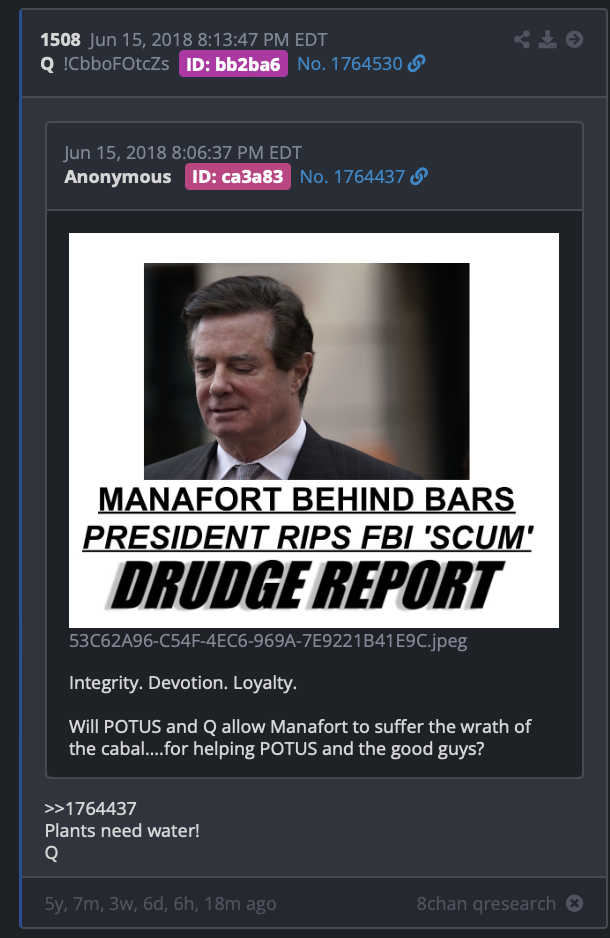Click the right-arrow icon in post header
Image resolution: width=610 pixels, height=938 pixels.
point(574,39)
